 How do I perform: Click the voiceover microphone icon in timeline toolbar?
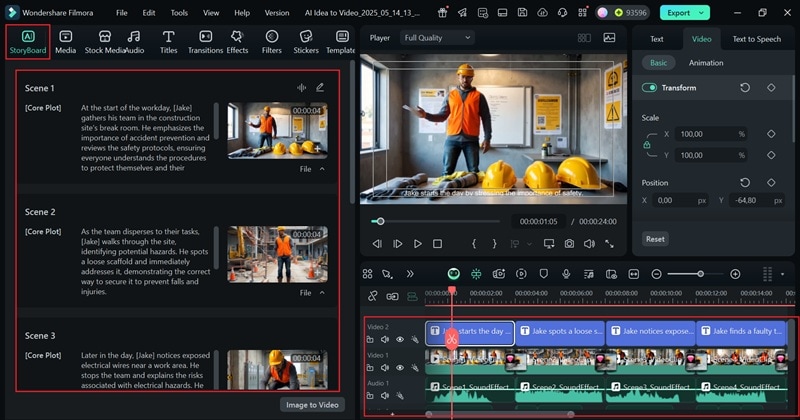point(566,274)
